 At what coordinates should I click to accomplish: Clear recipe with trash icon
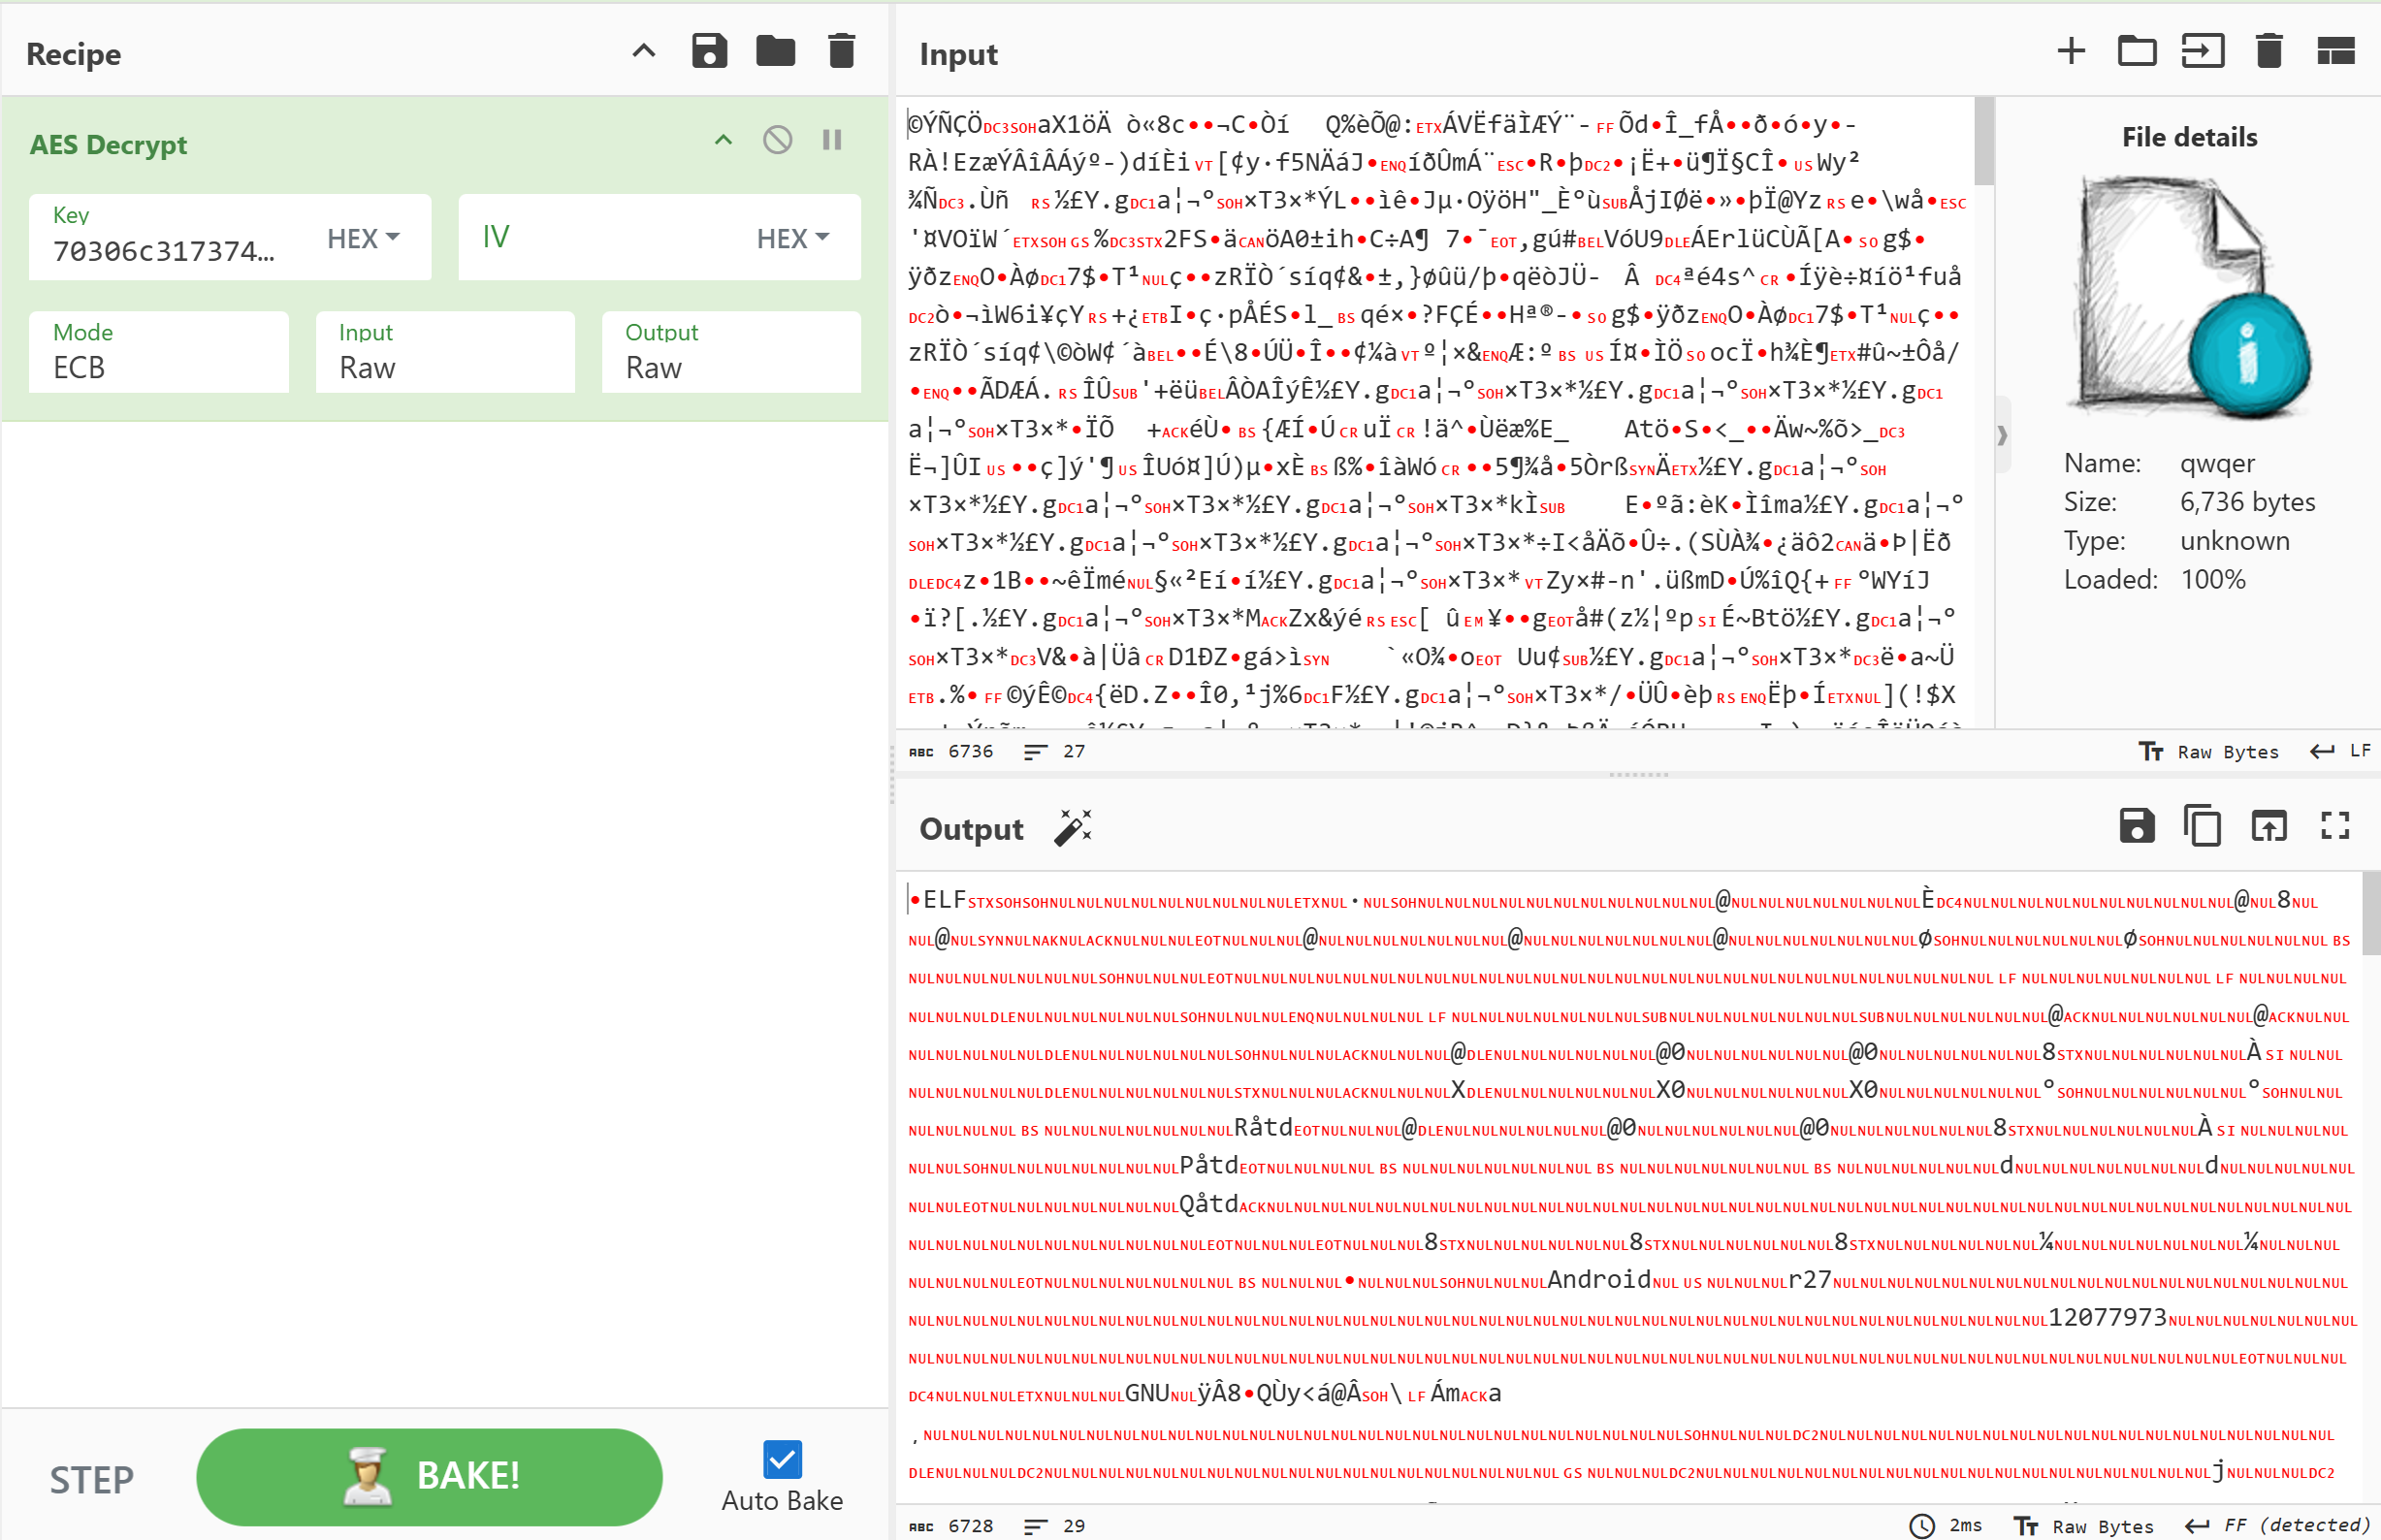point(841,51)
